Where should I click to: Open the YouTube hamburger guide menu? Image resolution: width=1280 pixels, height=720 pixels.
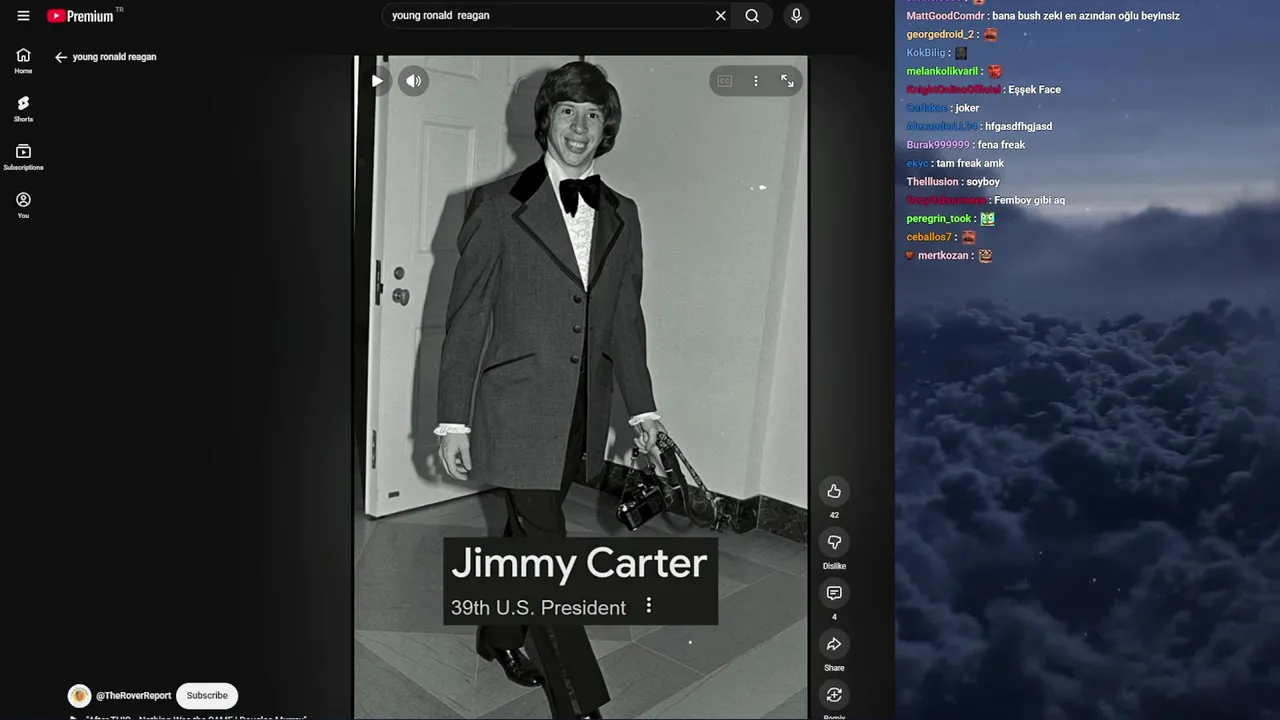(x=23, y=16)
